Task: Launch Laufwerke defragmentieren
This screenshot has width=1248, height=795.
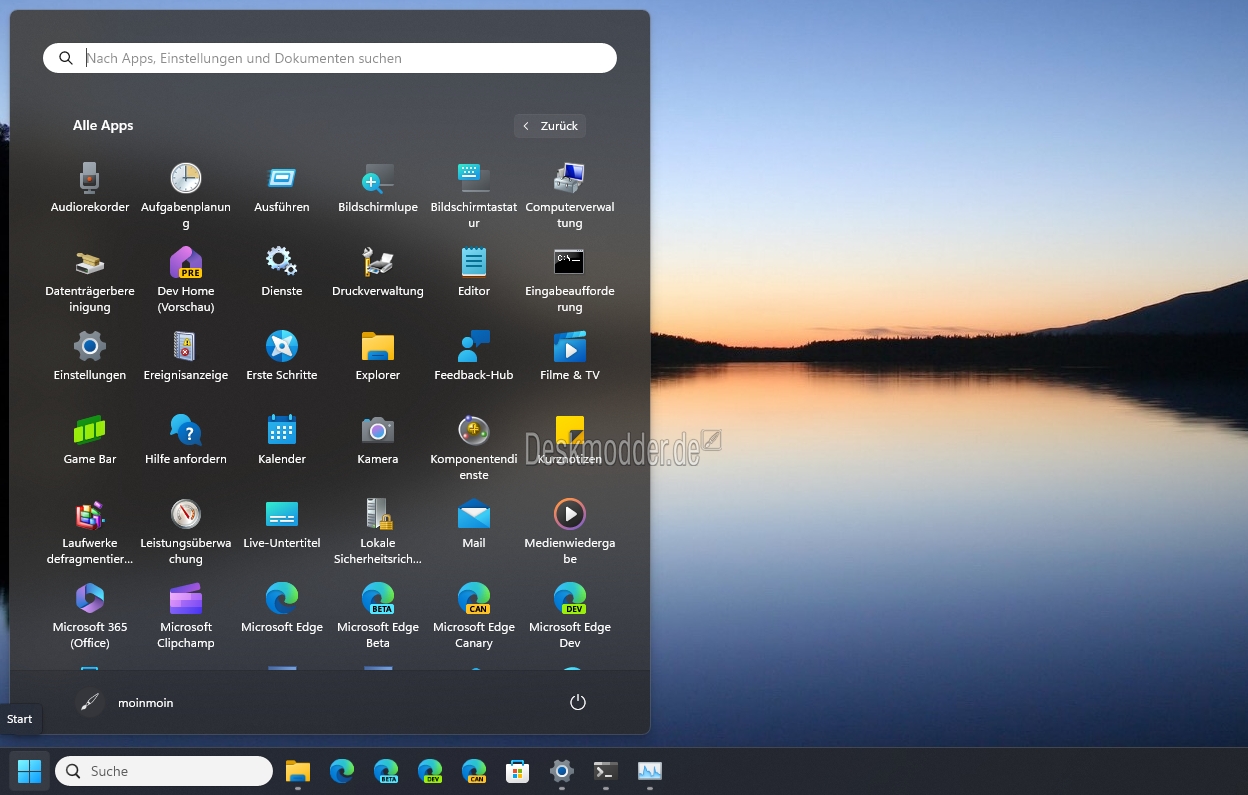Action: pos(90,531)
